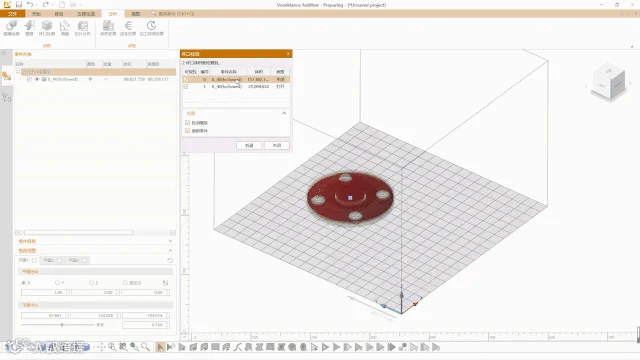Click the reset arrow icon in section view panel
The width and height of the screenshot is (640, 360).
[170, 260]
